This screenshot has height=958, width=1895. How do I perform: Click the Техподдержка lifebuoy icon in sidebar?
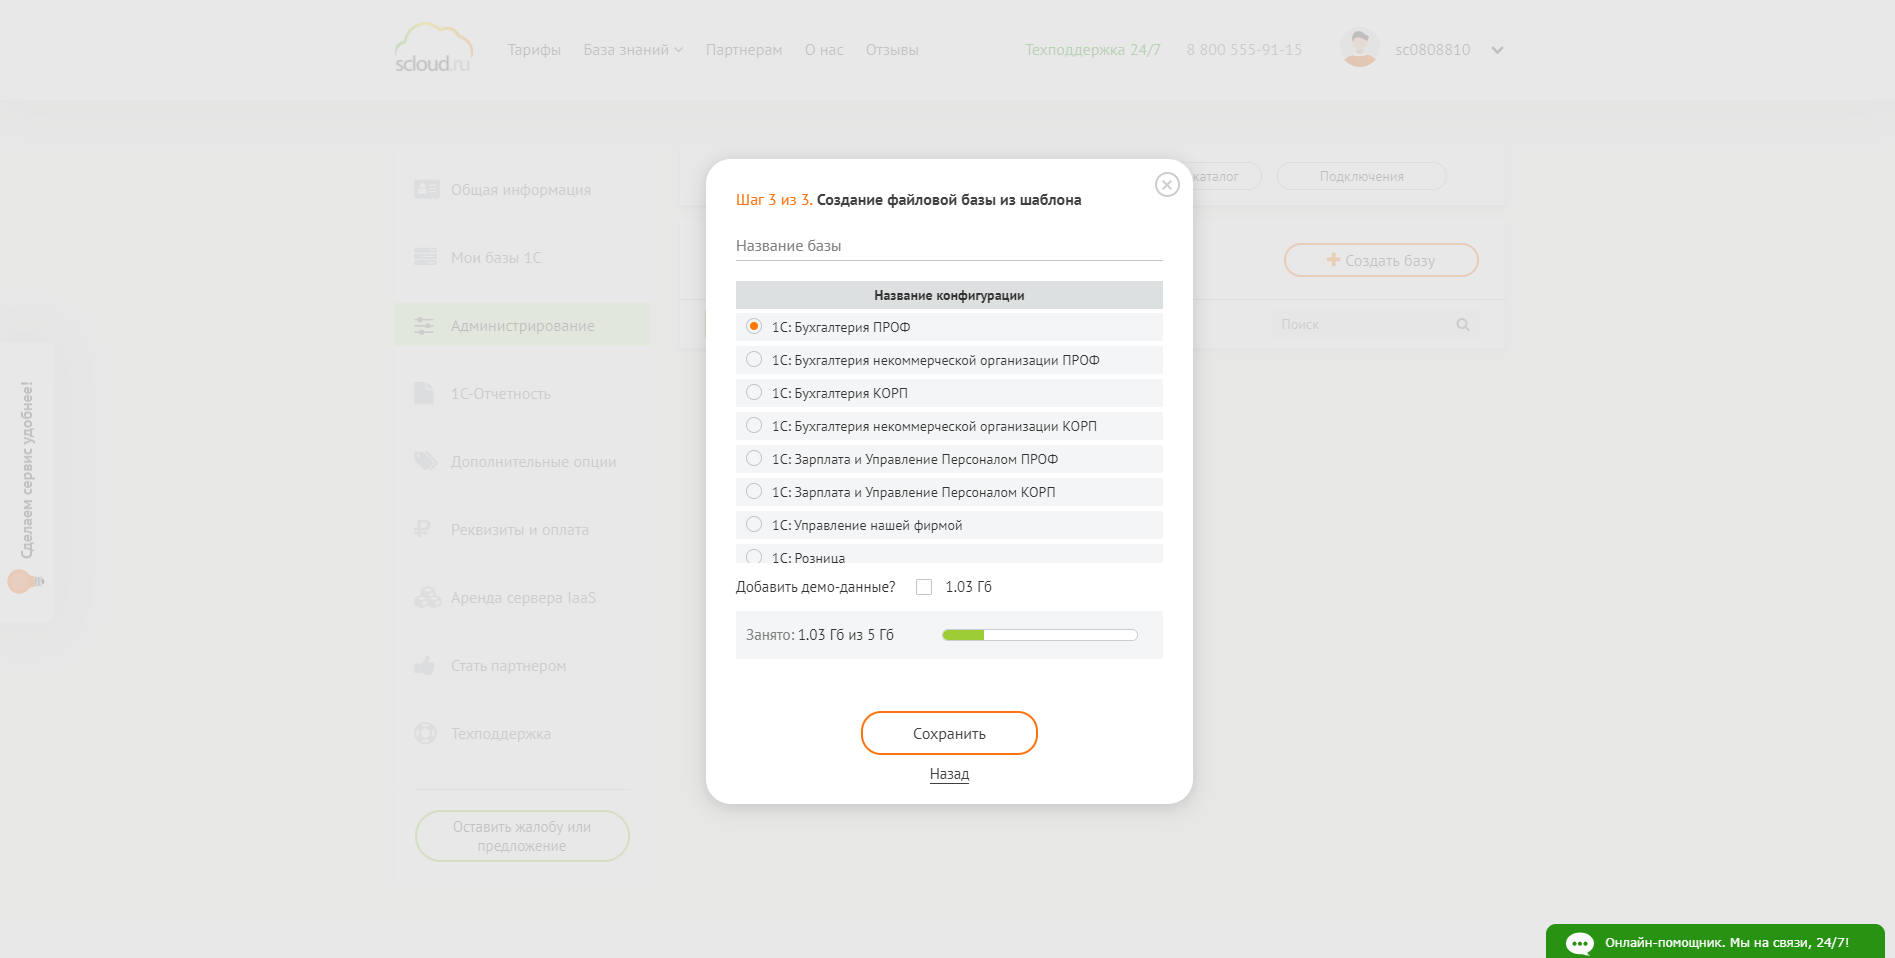(x=425, y=733)
